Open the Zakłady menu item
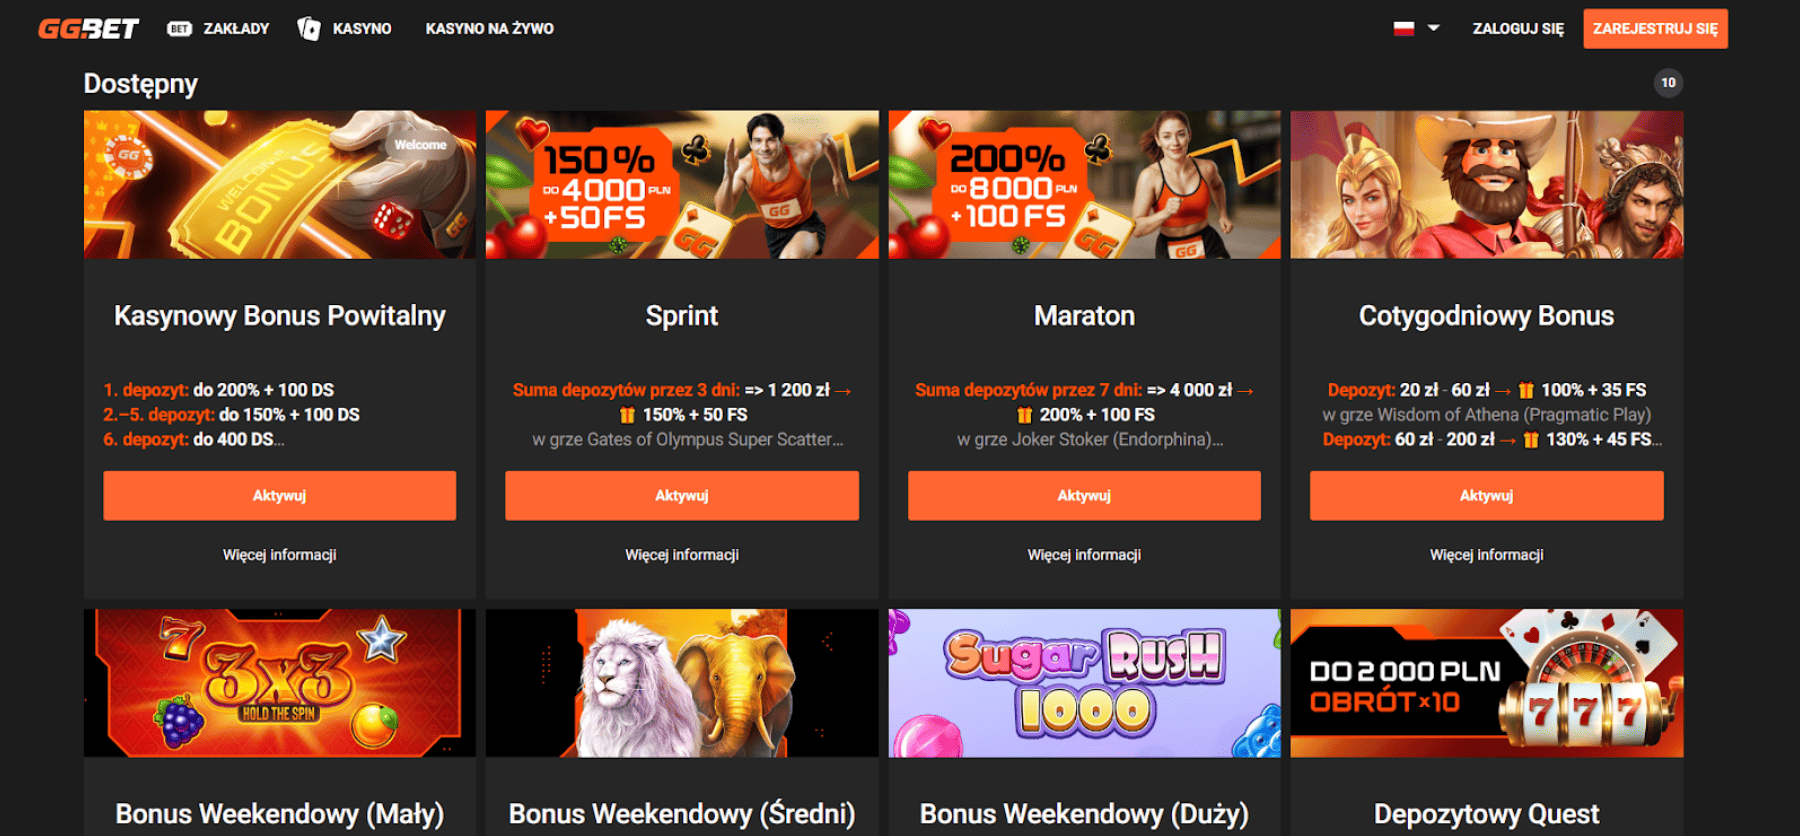 (x=236, y=29)
